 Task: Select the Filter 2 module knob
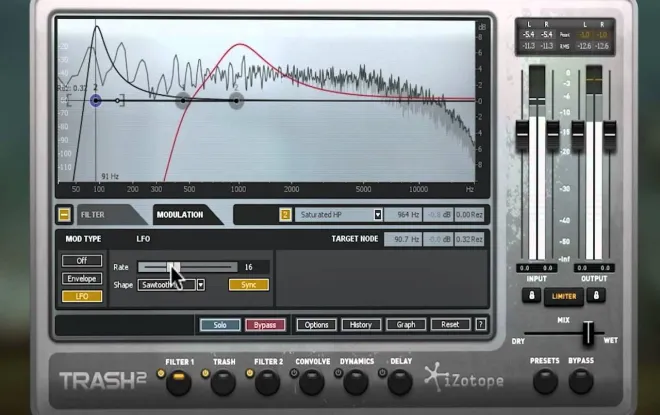(x=267, y=383)
